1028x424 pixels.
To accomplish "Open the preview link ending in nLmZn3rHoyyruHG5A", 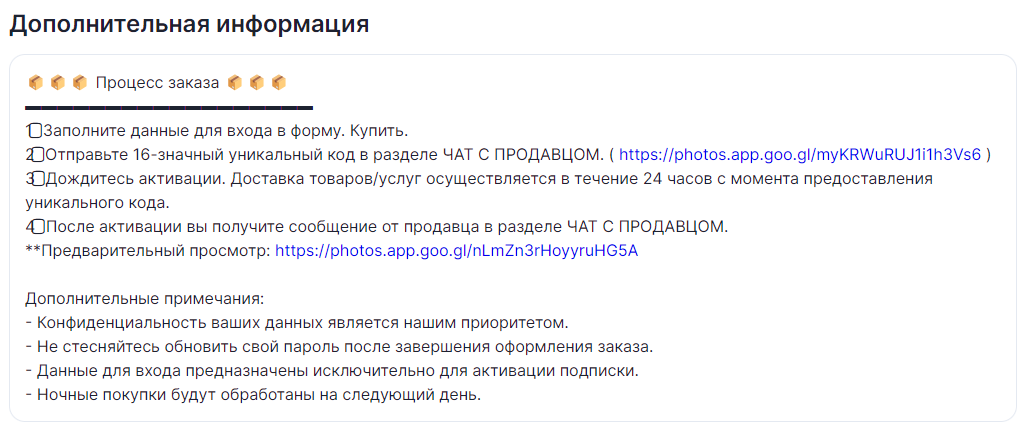I will 456,251.
